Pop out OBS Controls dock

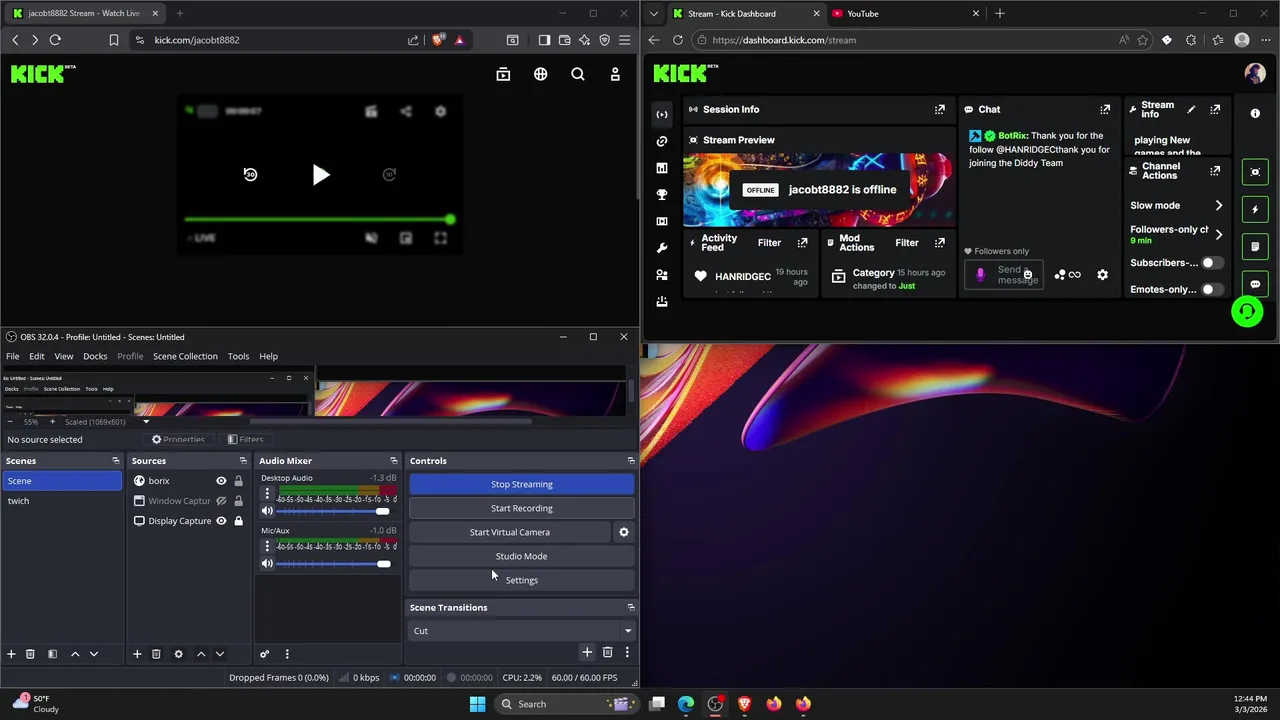tap(631, 461)
